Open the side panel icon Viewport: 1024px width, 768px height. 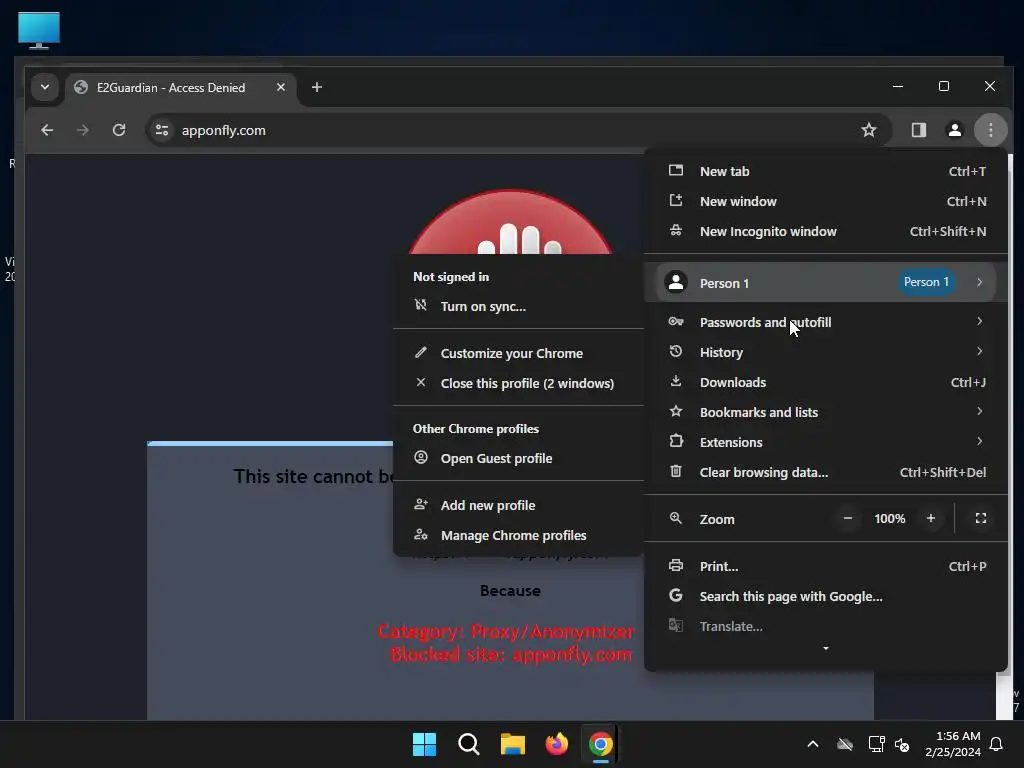click(x=919, y=130)
